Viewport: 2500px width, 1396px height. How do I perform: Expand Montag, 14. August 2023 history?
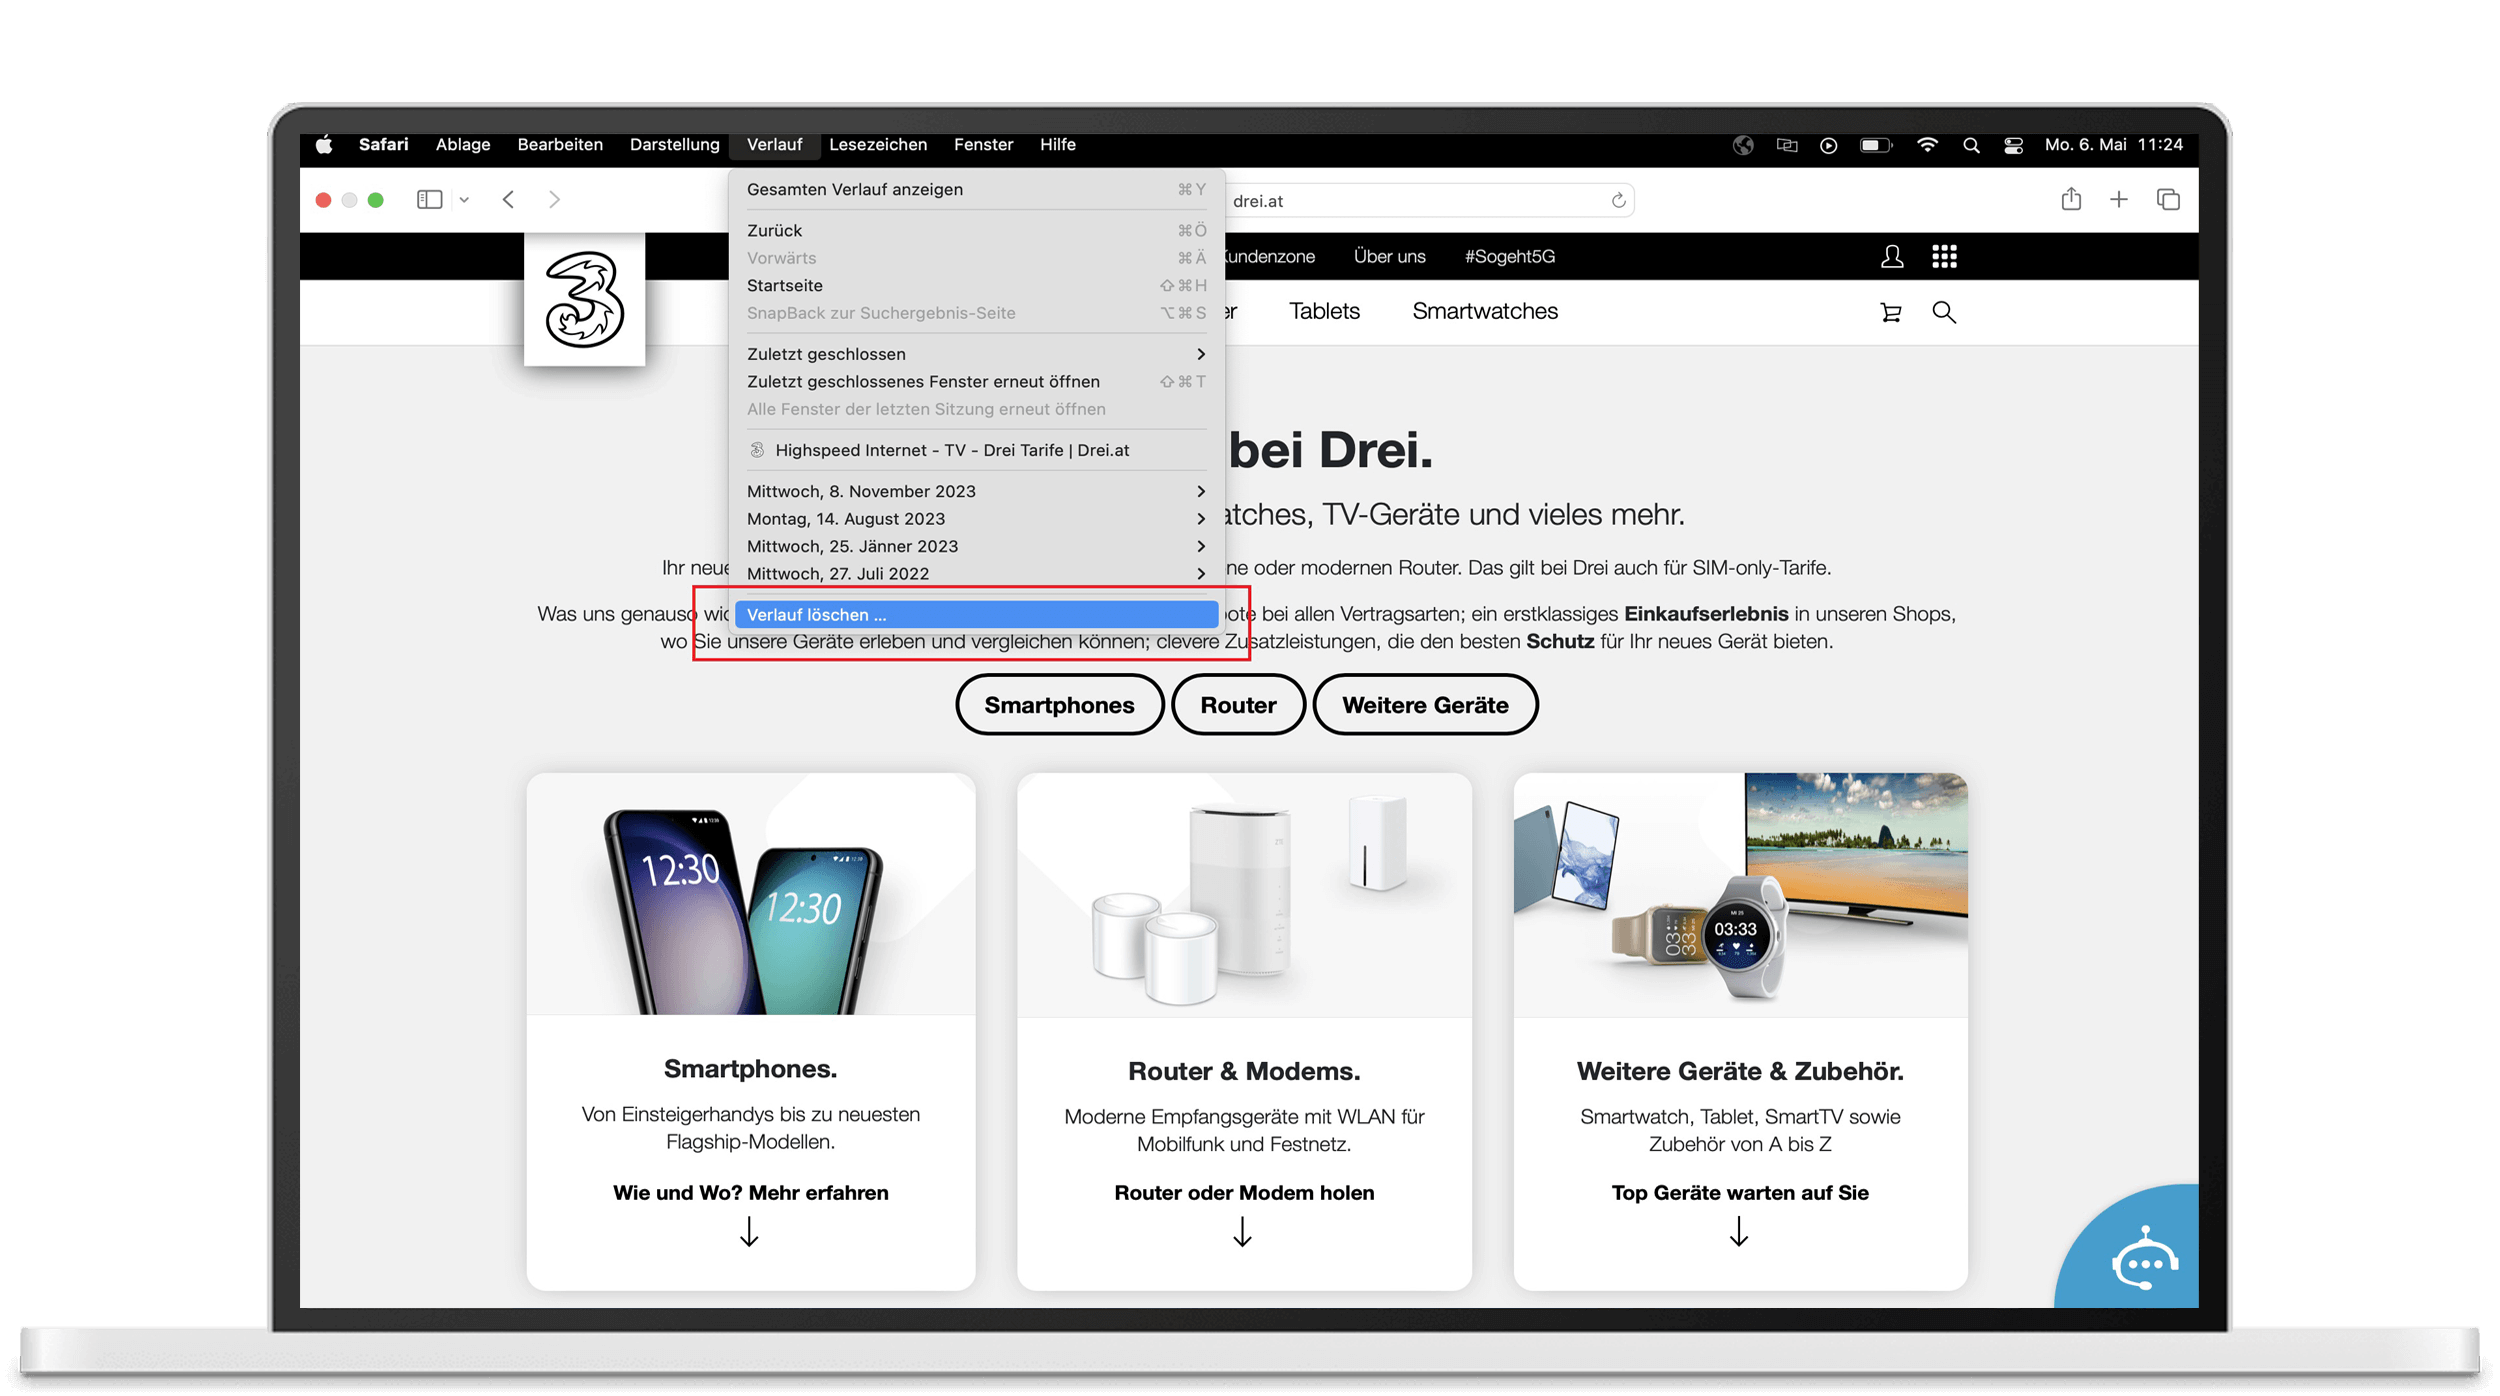click(976, 518)
